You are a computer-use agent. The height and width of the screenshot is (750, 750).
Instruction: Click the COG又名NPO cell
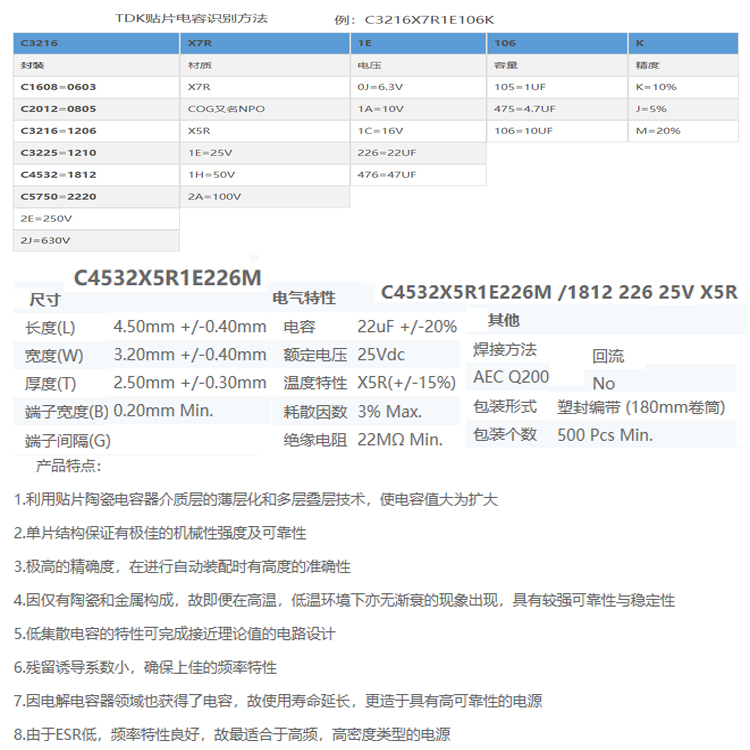[265, 109]
